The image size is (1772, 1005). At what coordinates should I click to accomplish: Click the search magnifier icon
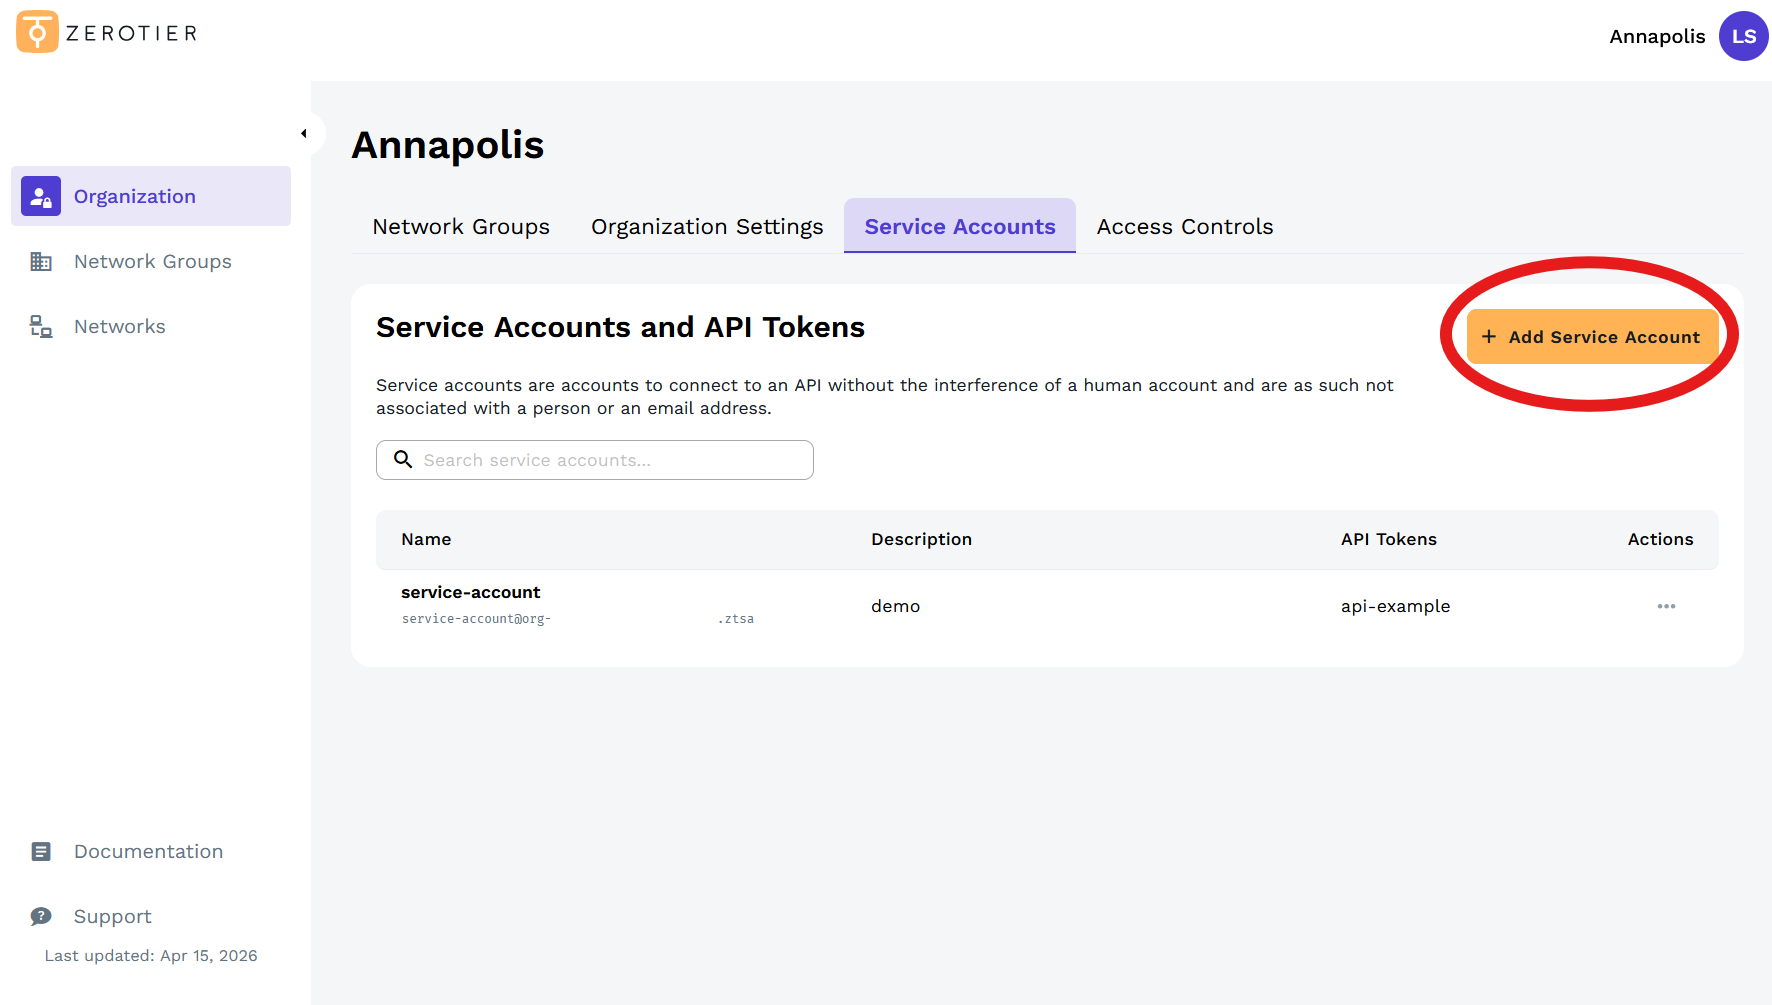(x=403, y=459)
